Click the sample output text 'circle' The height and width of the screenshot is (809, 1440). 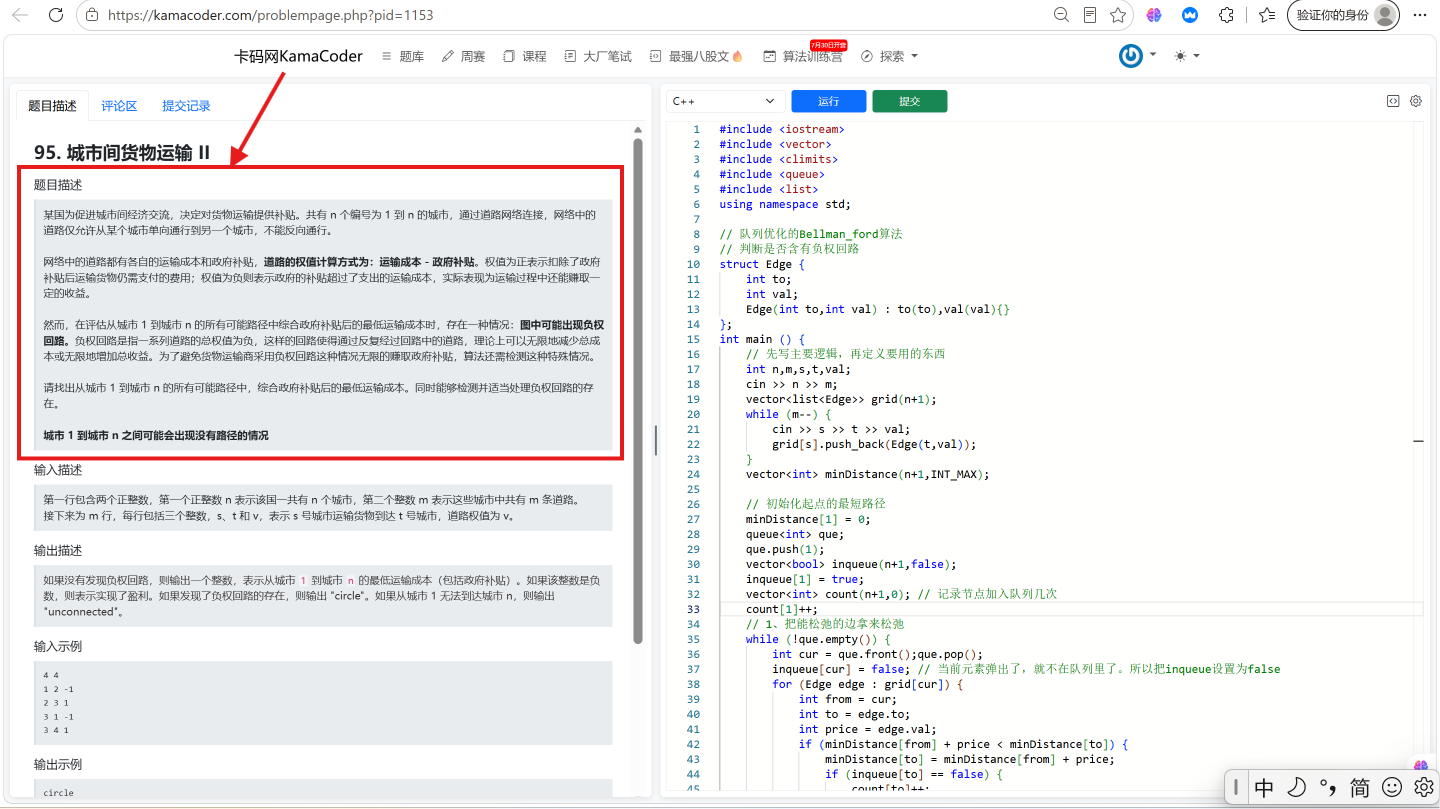pyautogui.click(x=59, y=793)
